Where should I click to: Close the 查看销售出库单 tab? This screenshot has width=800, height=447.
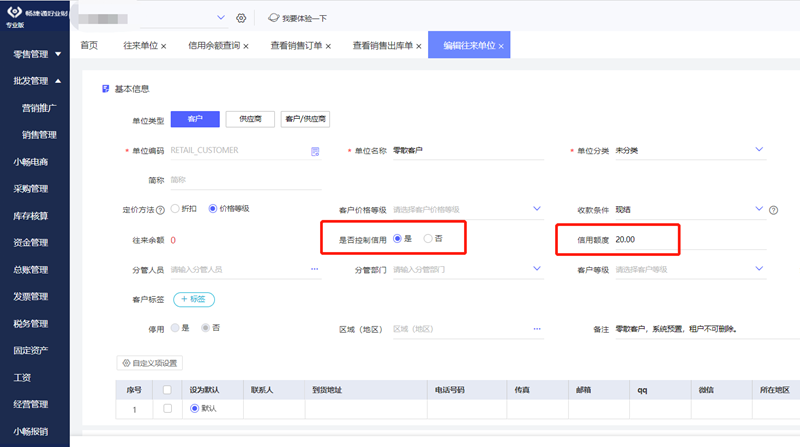tap(418, 46)
